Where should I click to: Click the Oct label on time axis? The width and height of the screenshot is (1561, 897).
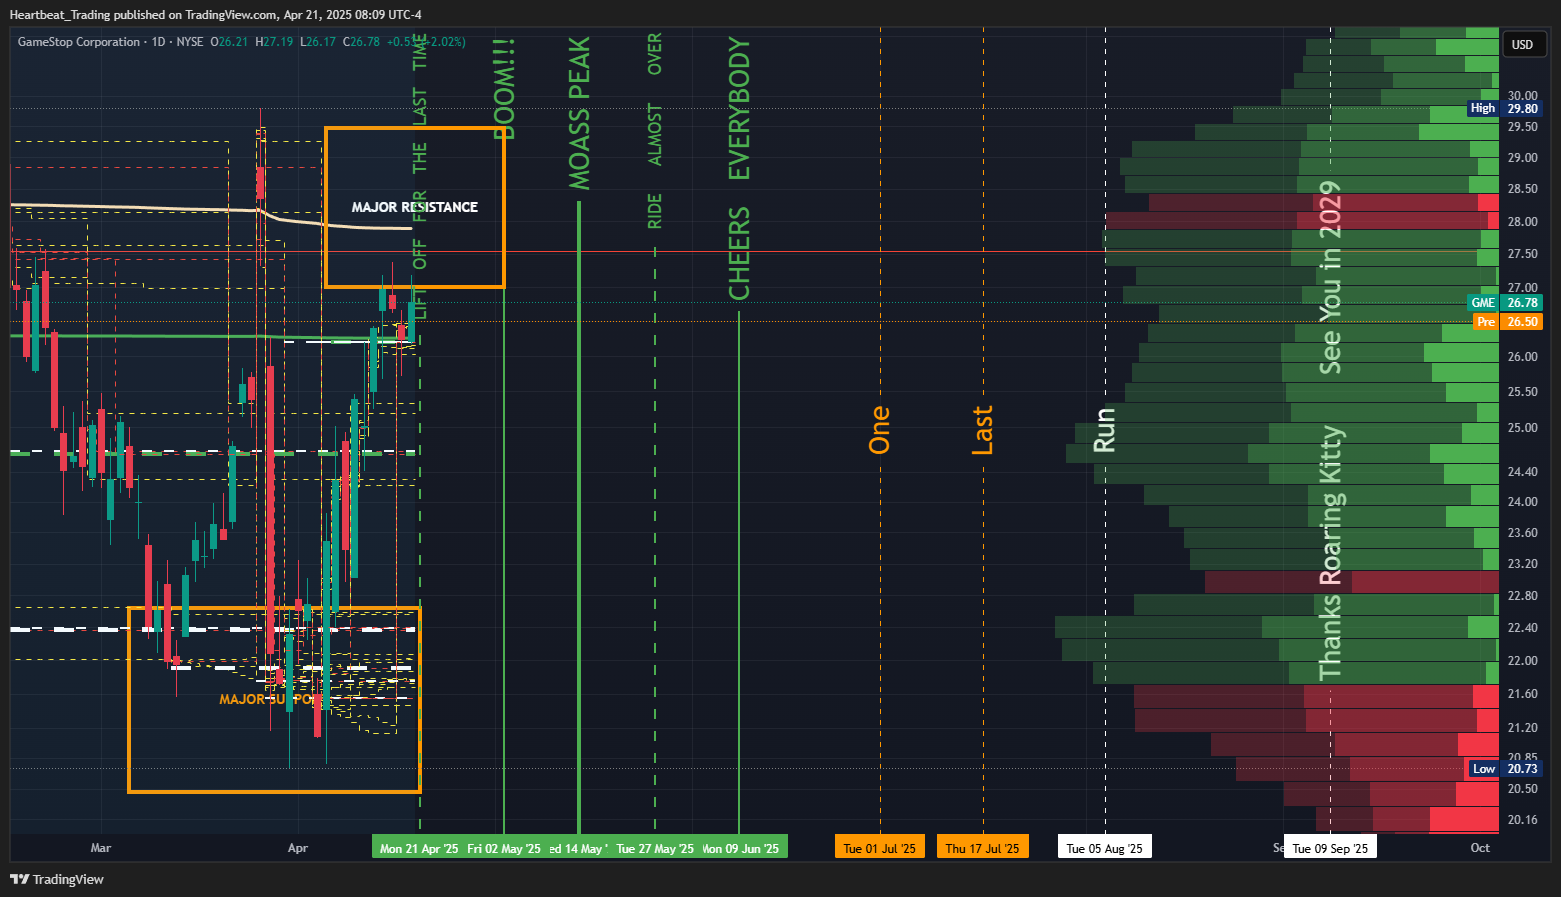[x=1480, y=848]
